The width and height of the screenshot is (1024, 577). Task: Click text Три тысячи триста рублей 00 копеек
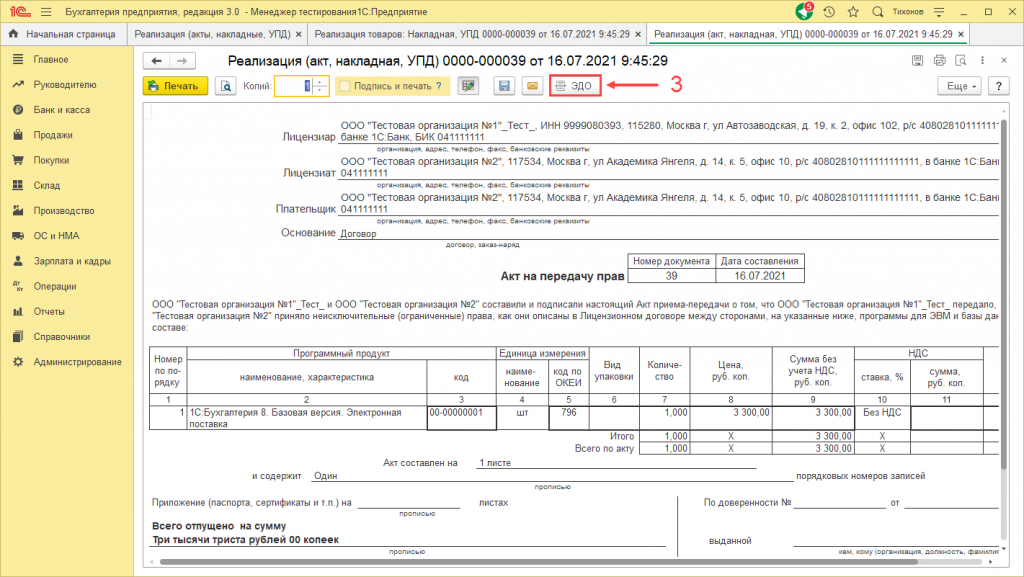(246, 540)
